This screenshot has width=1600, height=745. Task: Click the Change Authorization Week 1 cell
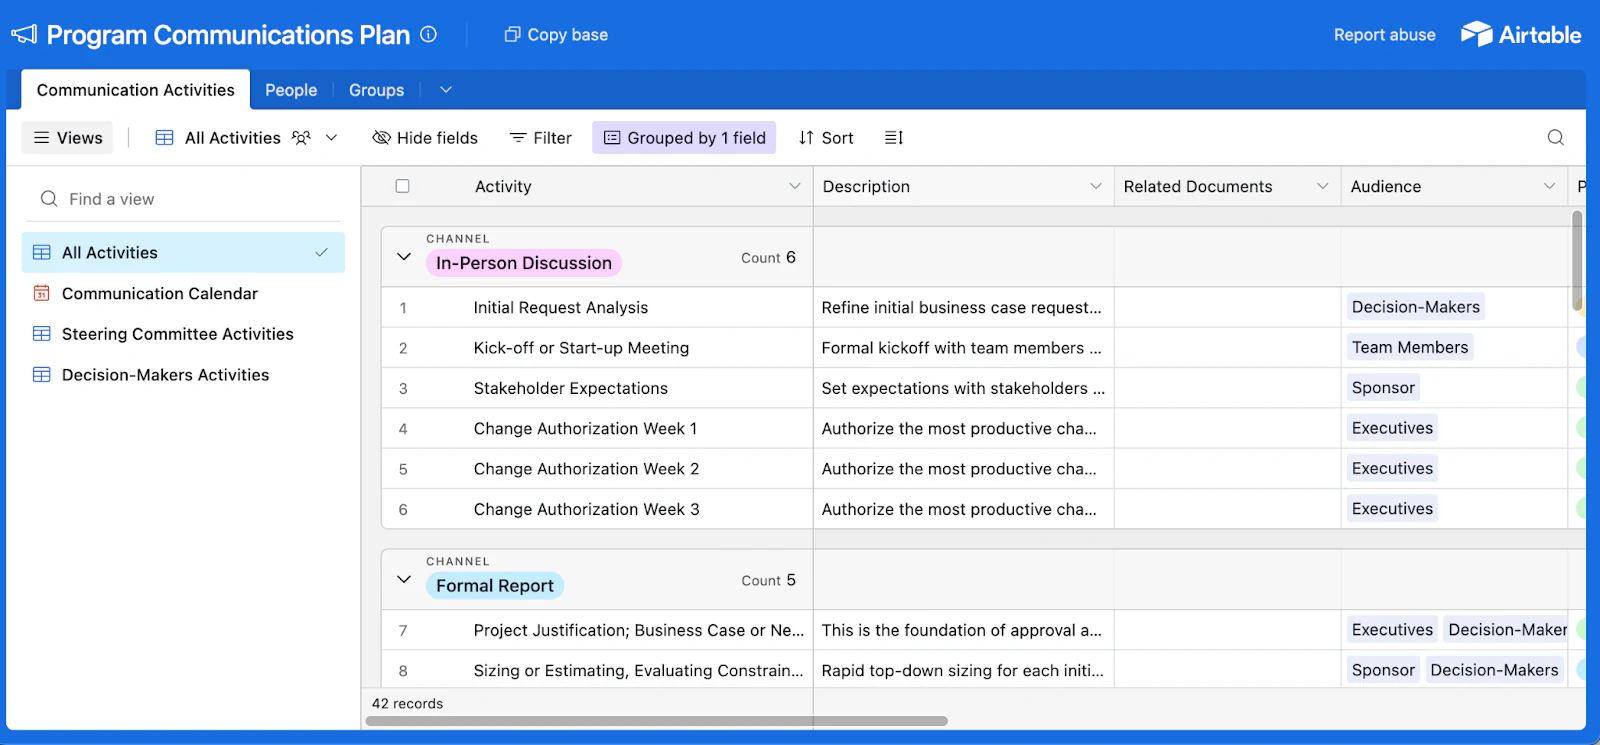(x=597, y=428)
